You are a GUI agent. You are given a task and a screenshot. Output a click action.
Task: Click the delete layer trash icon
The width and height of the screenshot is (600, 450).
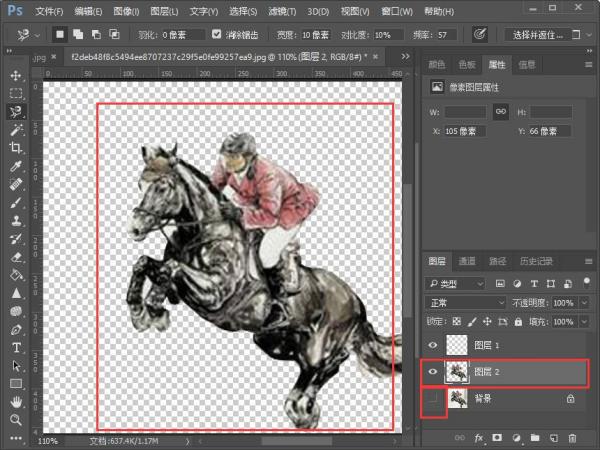572,438
